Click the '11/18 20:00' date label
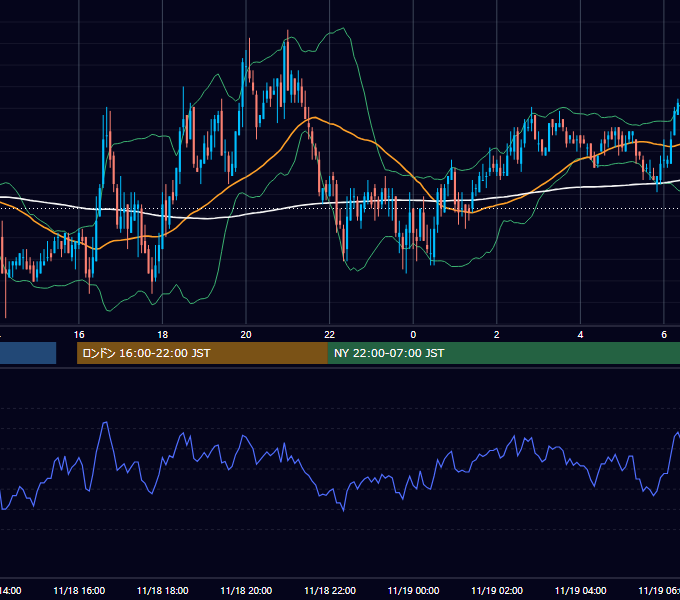Viewport: 680px width, 600px height. [x=246, y=590]
